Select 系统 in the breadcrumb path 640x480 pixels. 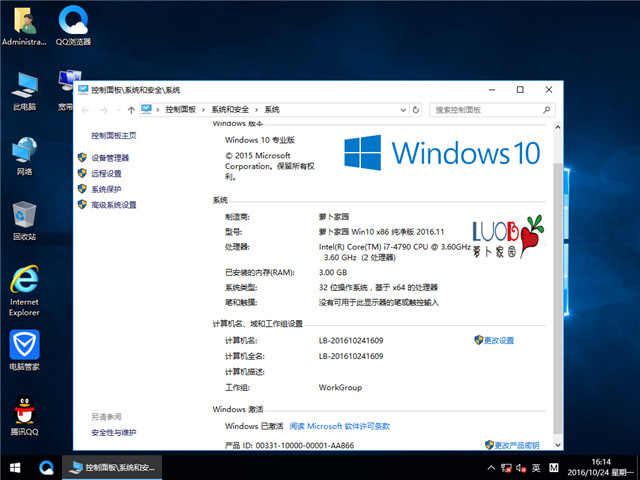(x=272, y=110)
